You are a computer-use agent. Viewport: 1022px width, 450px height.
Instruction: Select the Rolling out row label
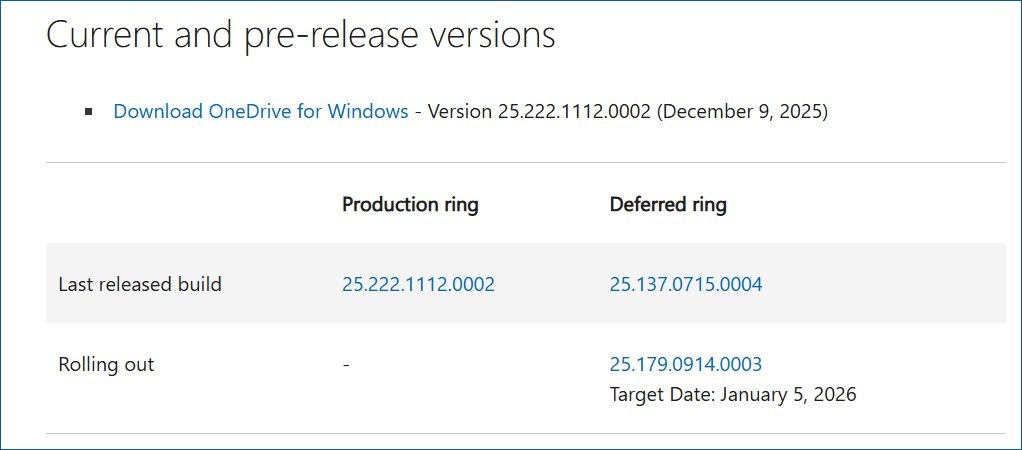[106, 365]
